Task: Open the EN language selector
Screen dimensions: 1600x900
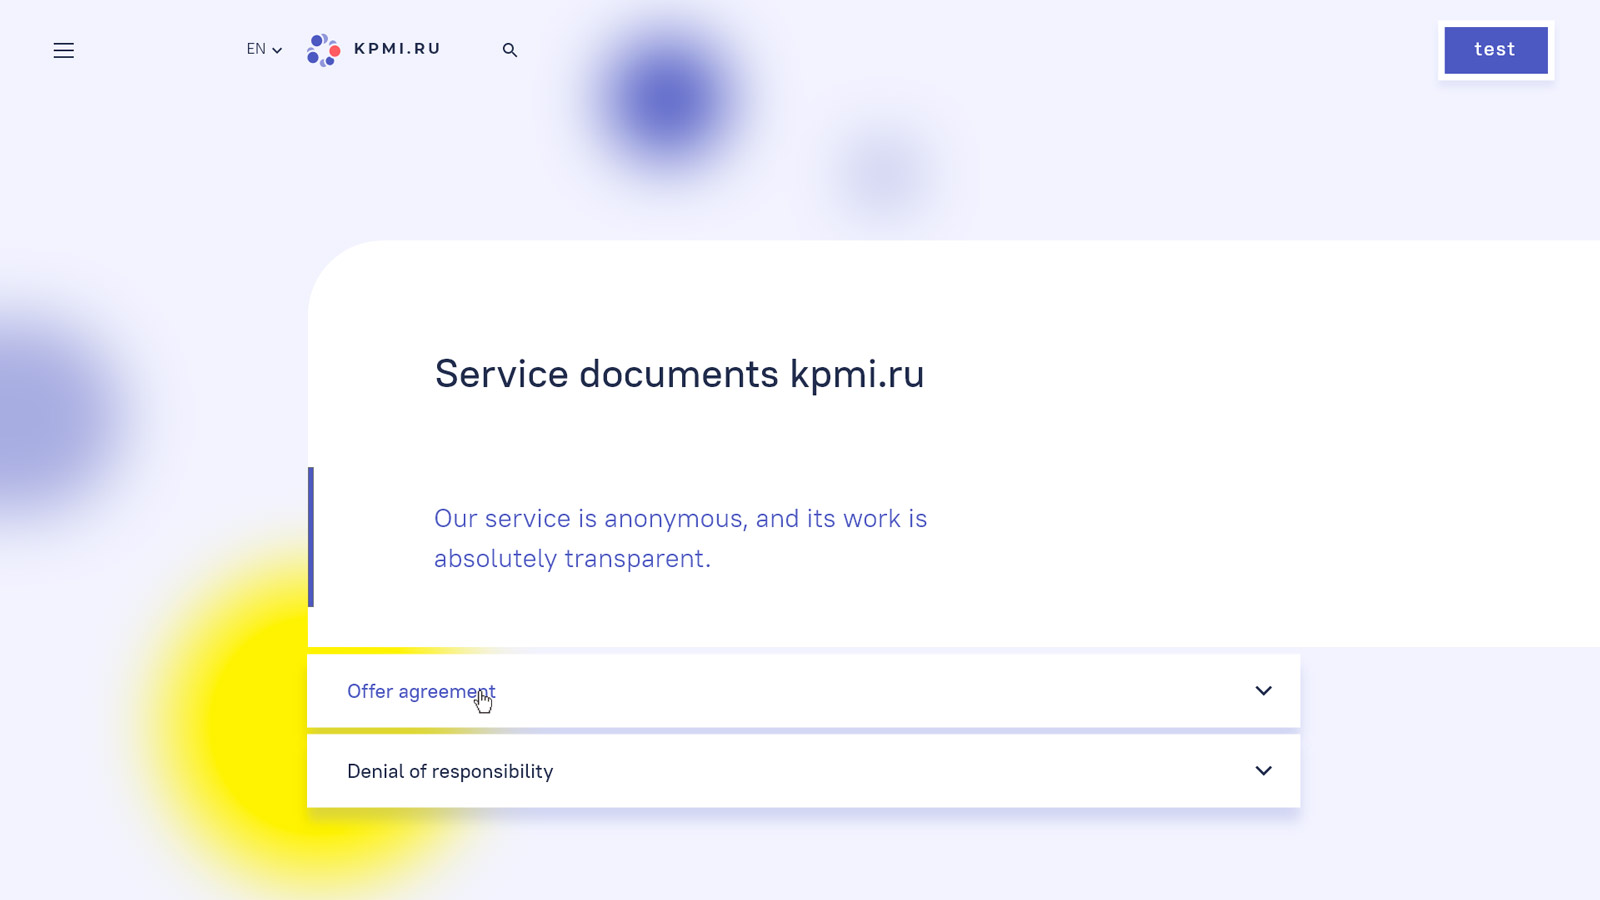Action: click(257, 49)
